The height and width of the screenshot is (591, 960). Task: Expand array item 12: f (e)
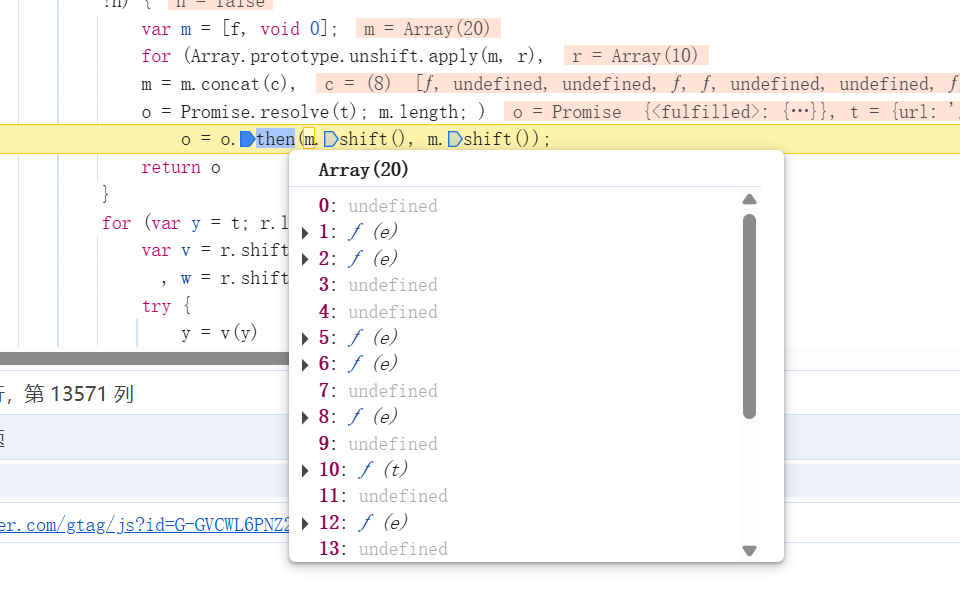point(306,523)
